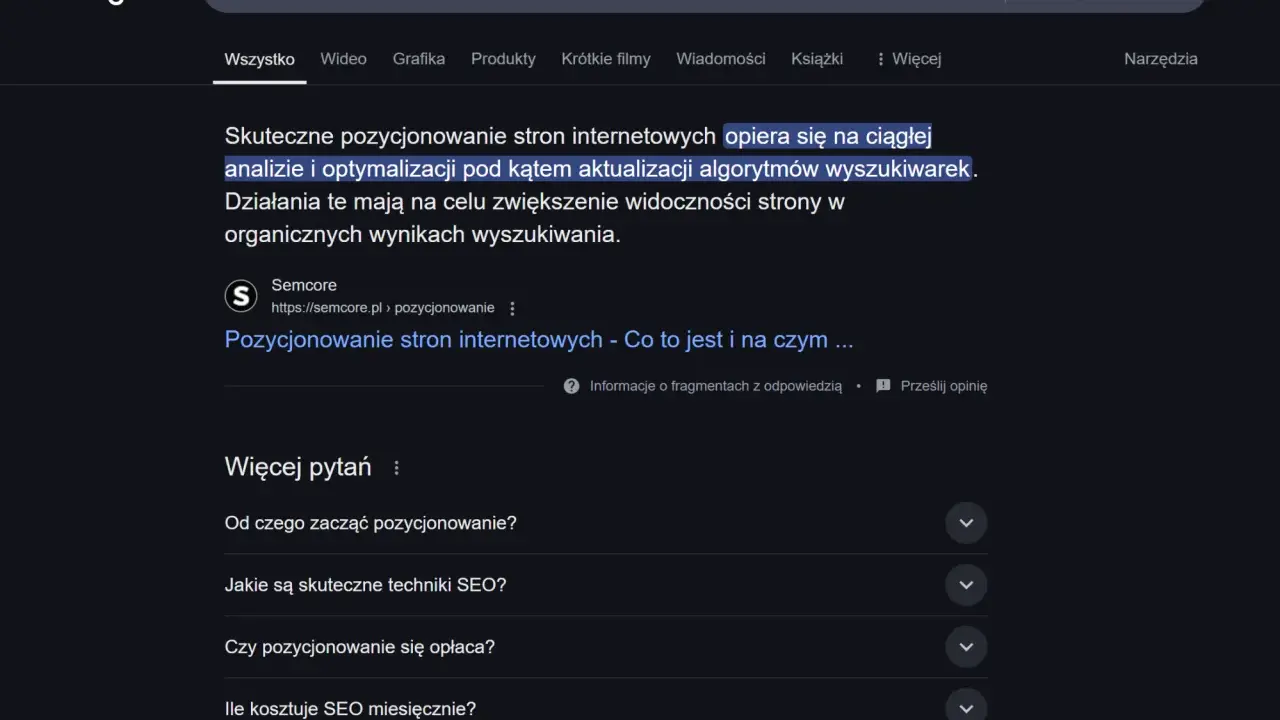Click the Więcej pytań heading
Viewport: 1280px width, 720px height.
(x=298, y=467)
